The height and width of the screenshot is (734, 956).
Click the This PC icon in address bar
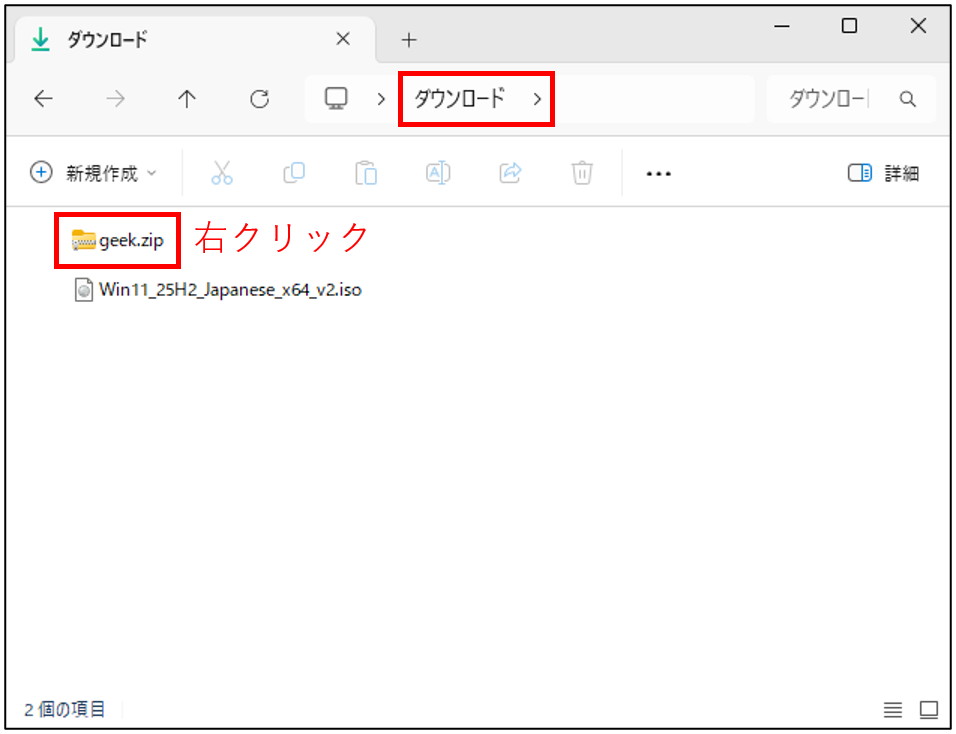(x=335, y=98)
